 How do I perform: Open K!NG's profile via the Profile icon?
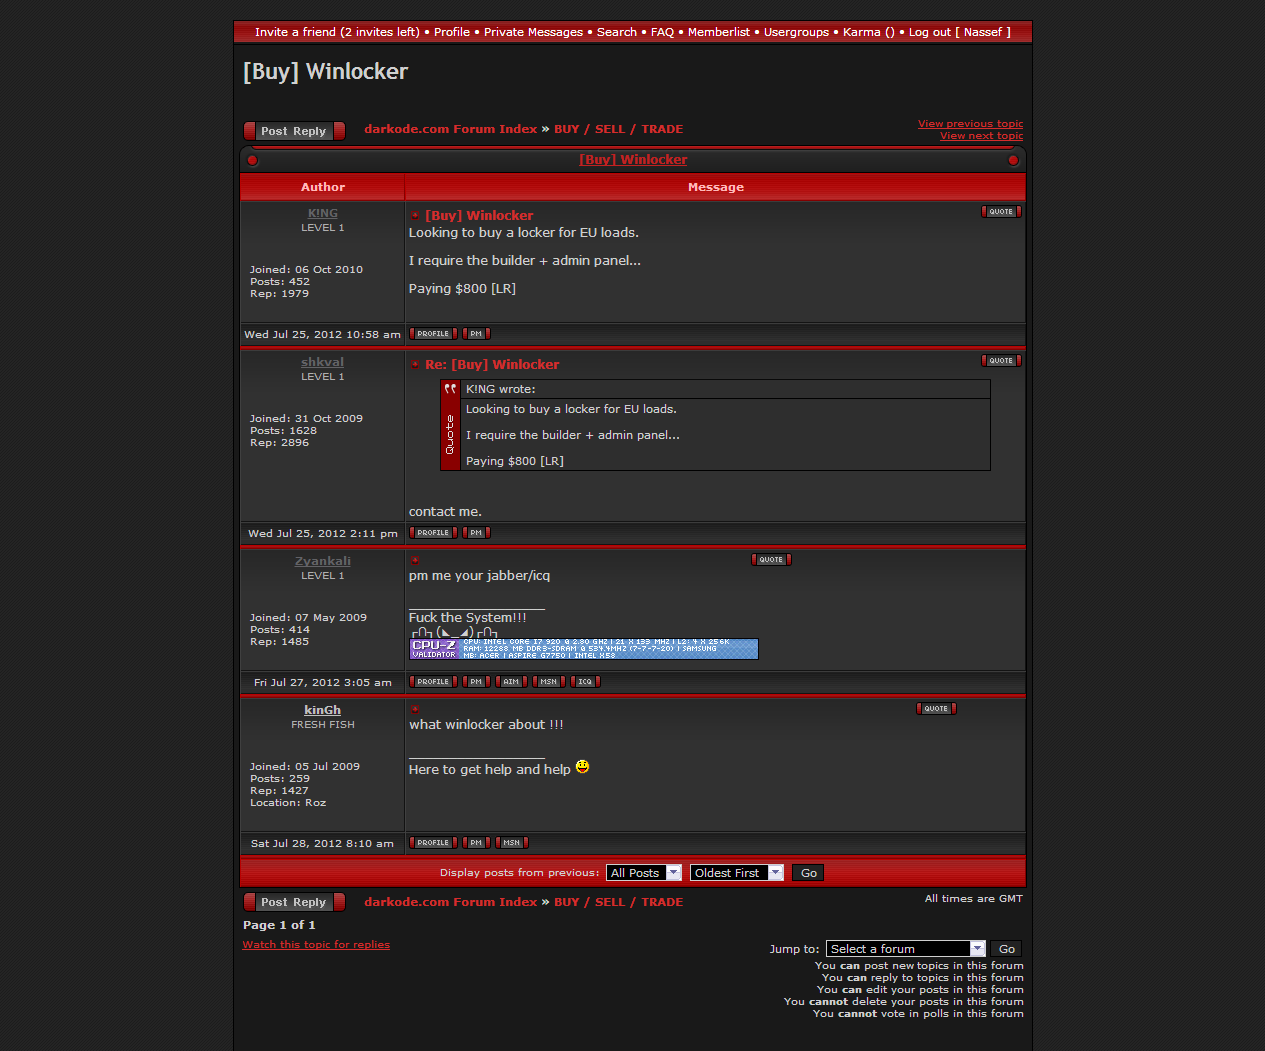pos(433,334)
